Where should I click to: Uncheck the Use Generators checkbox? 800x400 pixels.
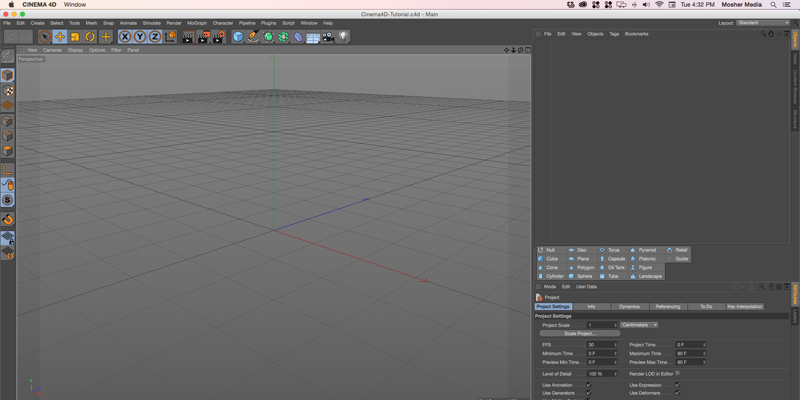[589, 393]
